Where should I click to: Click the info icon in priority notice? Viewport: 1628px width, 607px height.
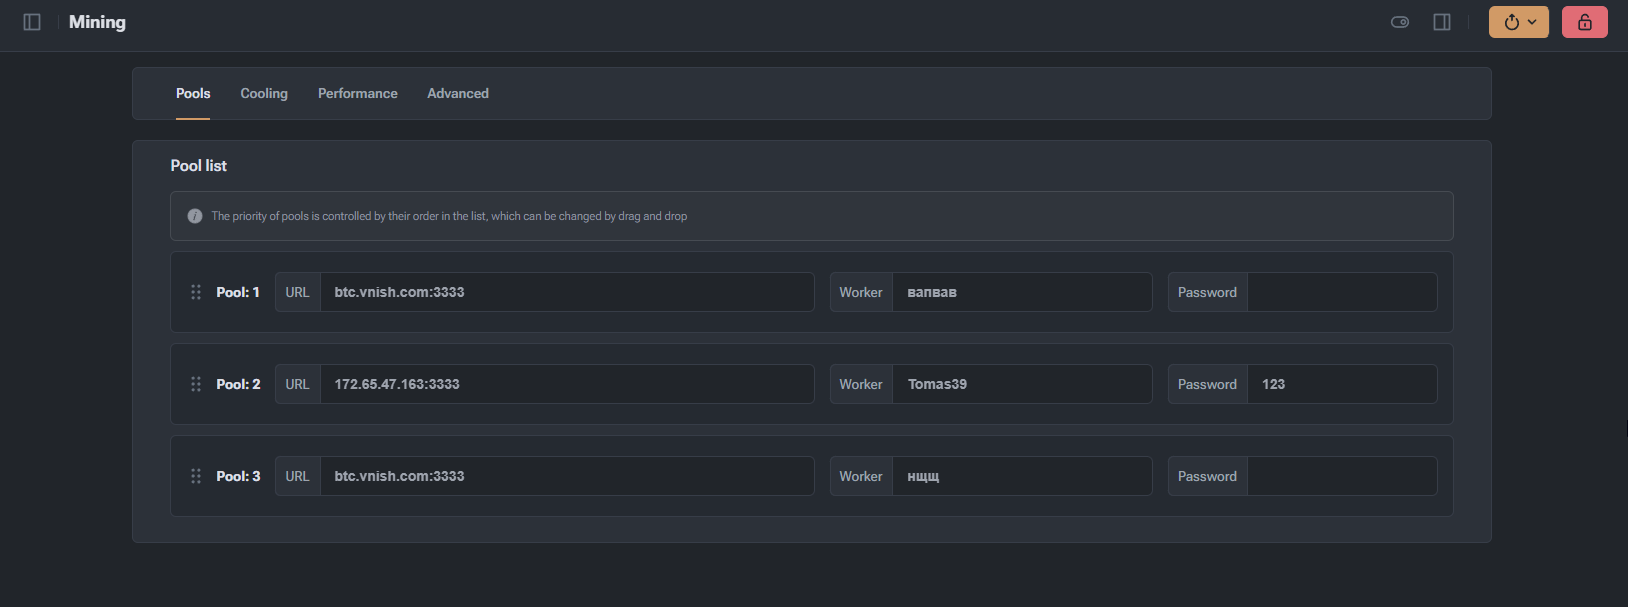[x=195, y=216]
